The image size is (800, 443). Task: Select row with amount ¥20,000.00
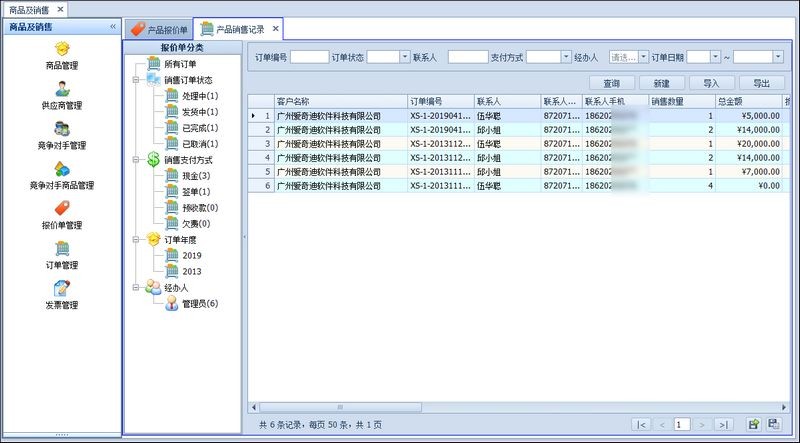click(x=519, y=144)
